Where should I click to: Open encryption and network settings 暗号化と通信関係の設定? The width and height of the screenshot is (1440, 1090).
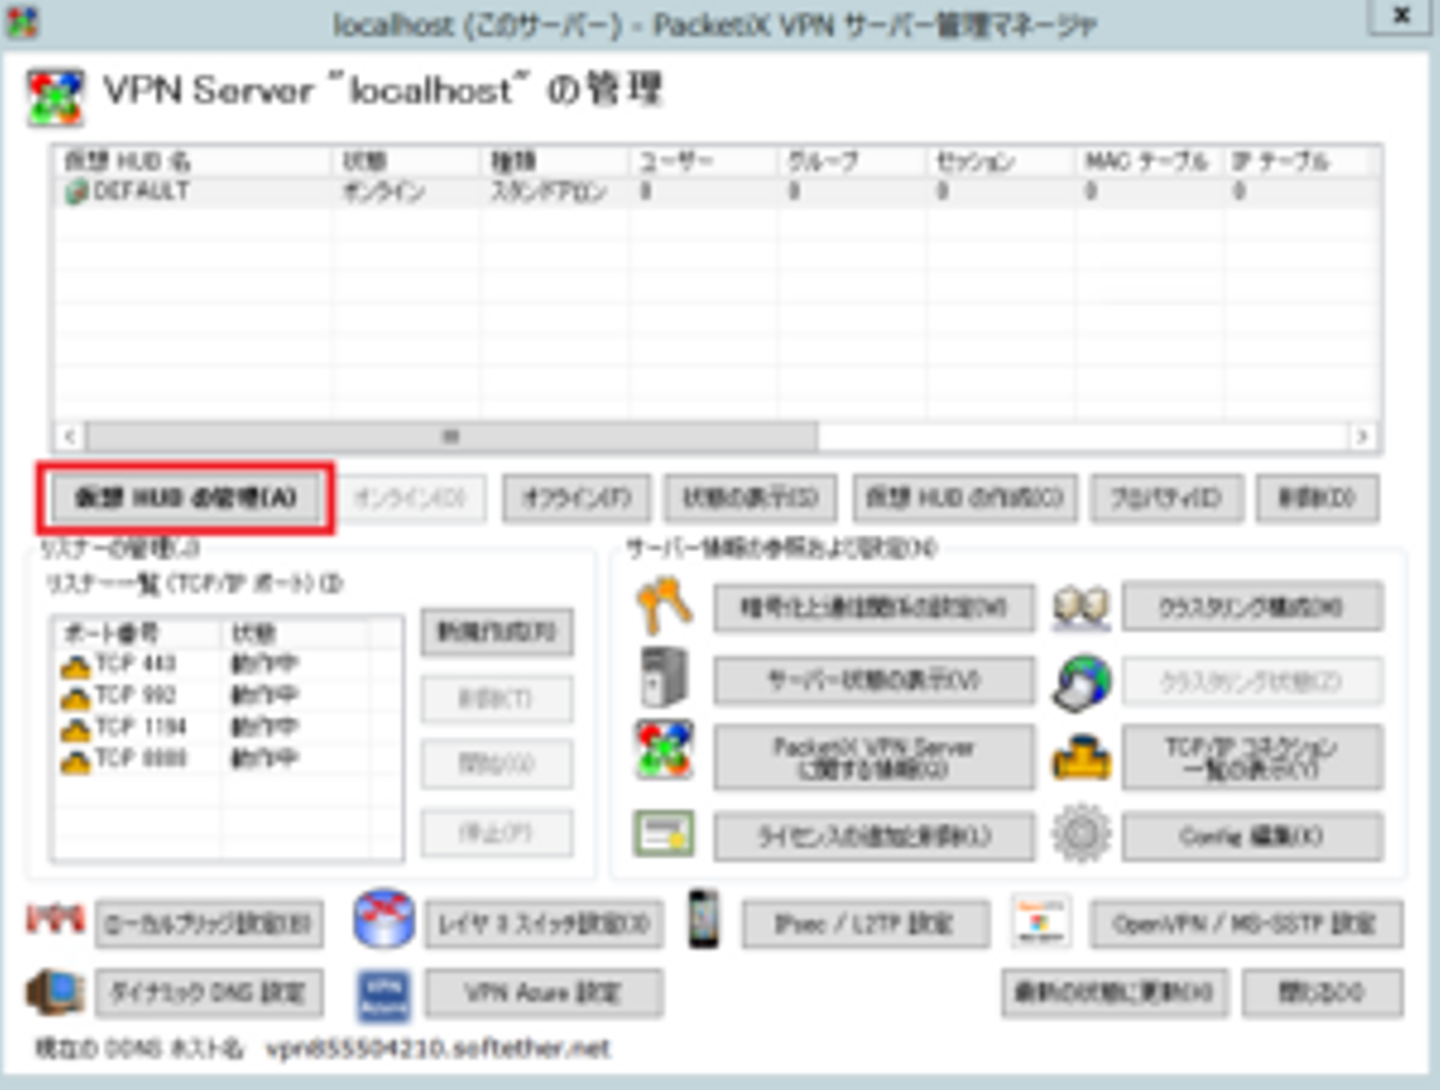[x=874, y=607]
